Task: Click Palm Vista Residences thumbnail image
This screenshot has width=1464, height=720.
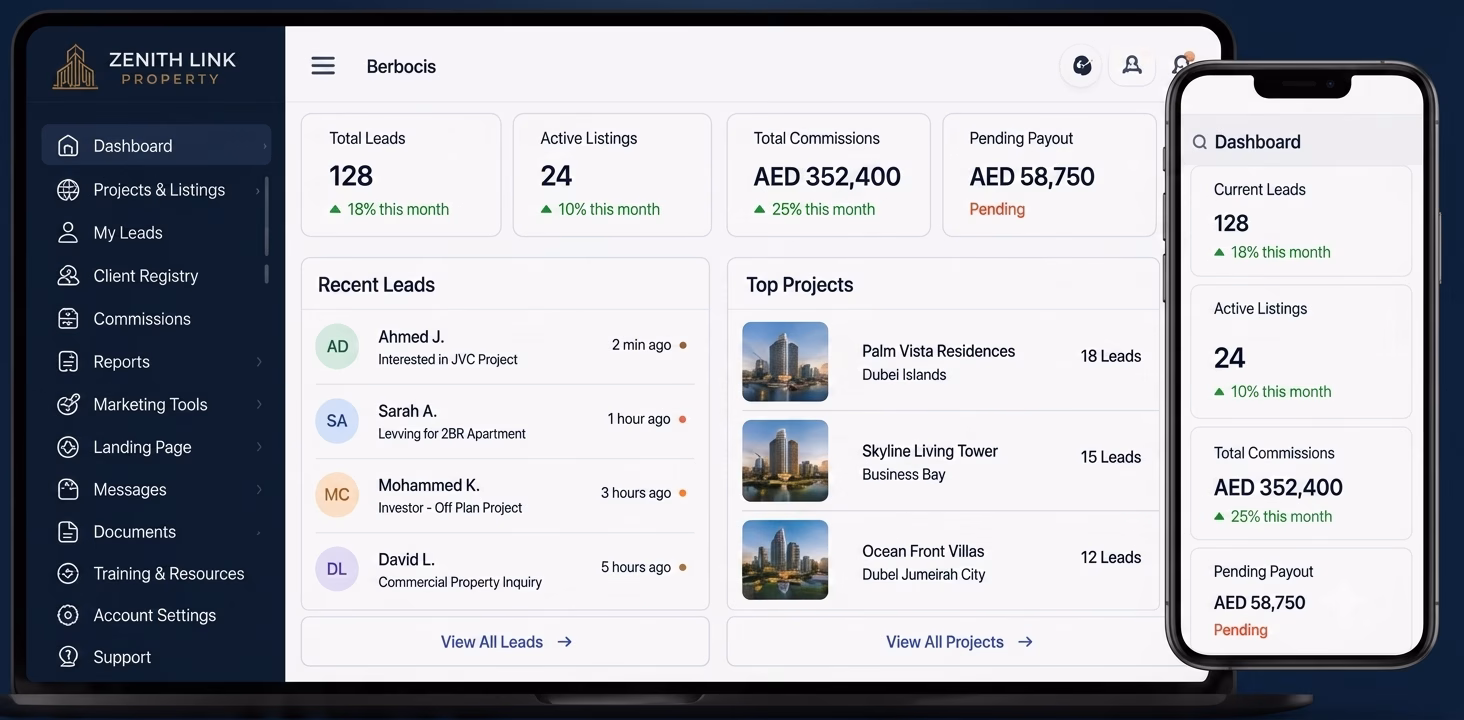Action: point(785,362)
